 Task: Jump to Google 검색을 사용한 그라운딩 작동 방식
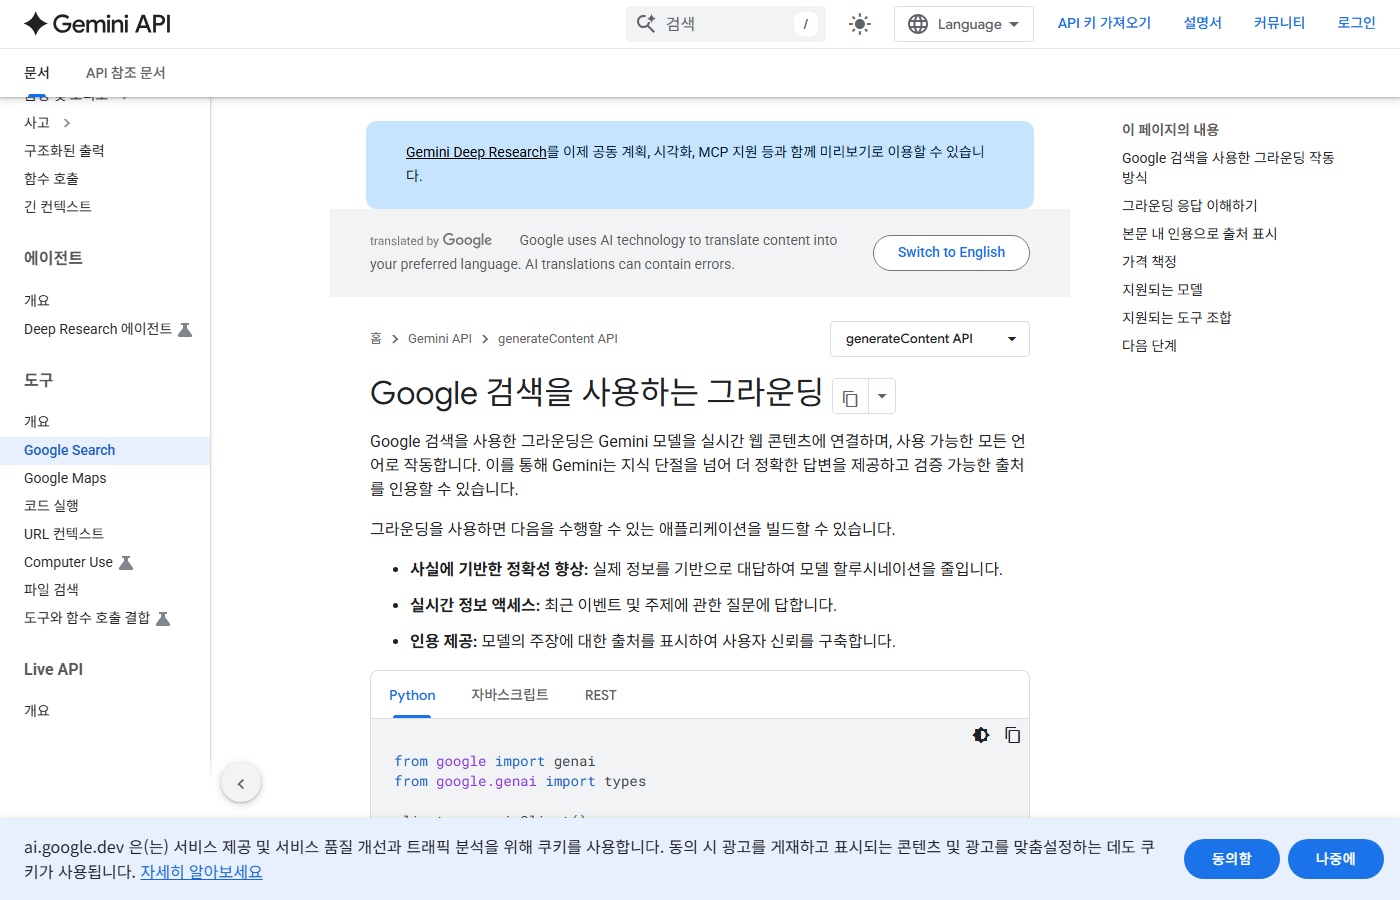(x=1228, y=168)
